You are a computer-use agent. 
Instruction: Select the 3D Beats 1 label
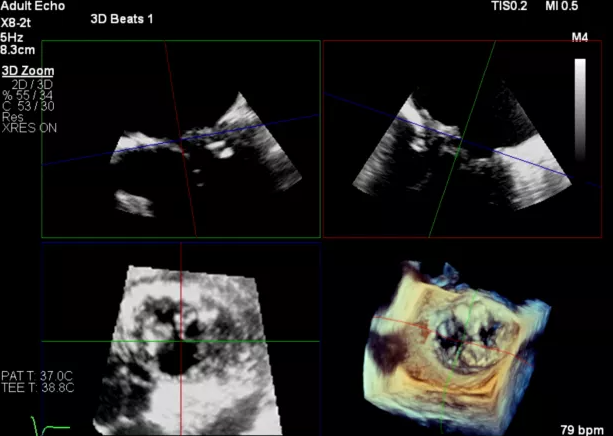[121, 21]
